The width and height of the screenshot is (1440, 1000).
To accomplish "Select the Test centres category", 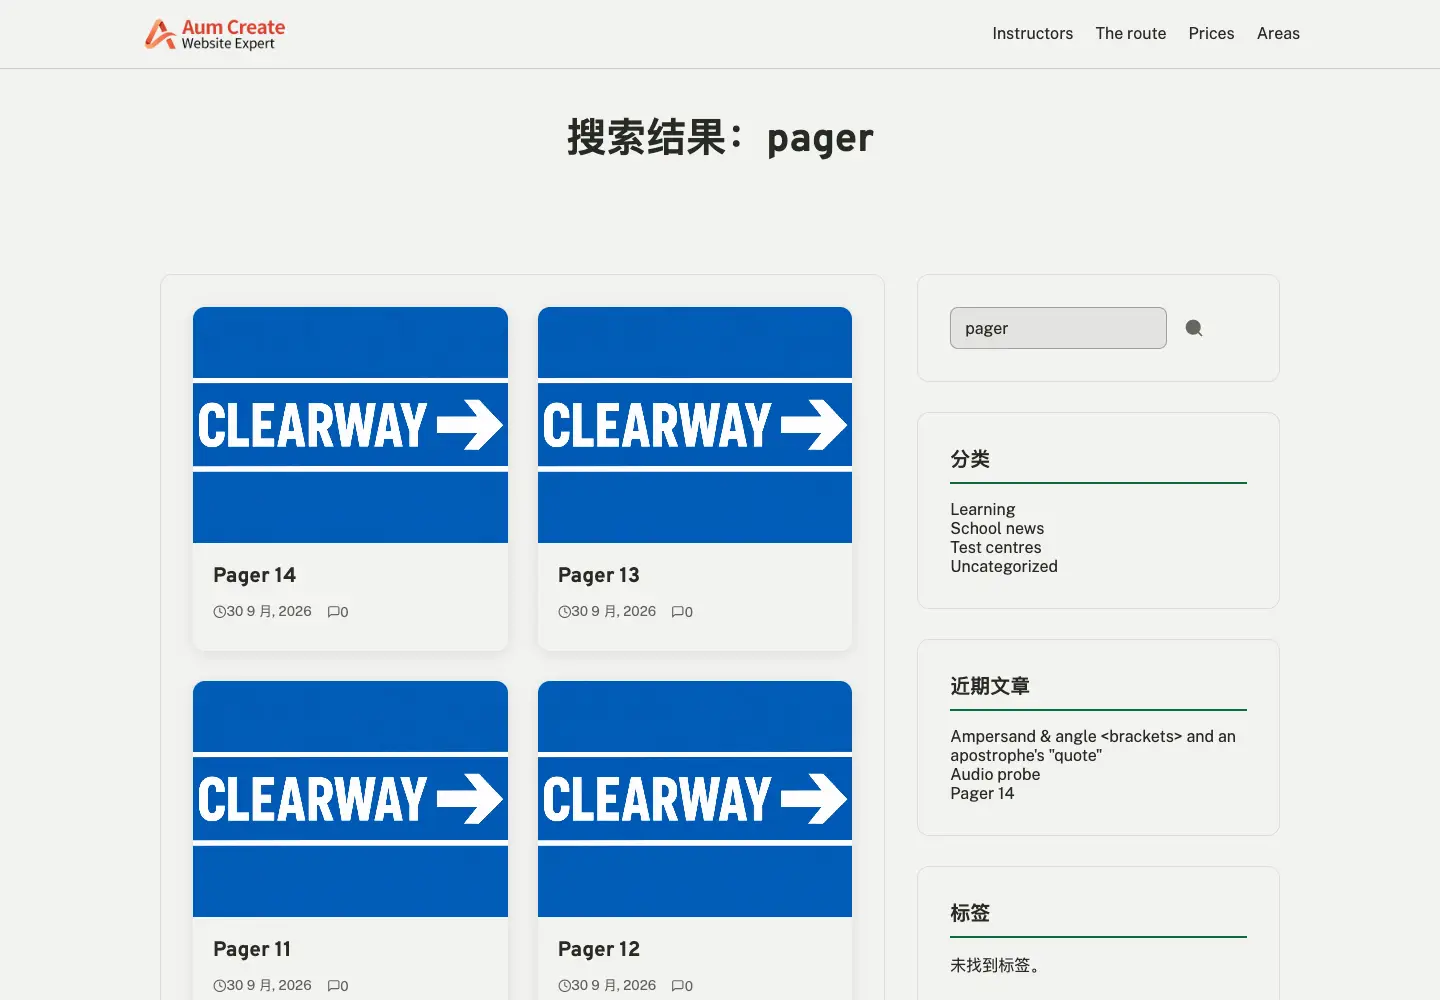I will pyautogui.click(x=995, y=548).
